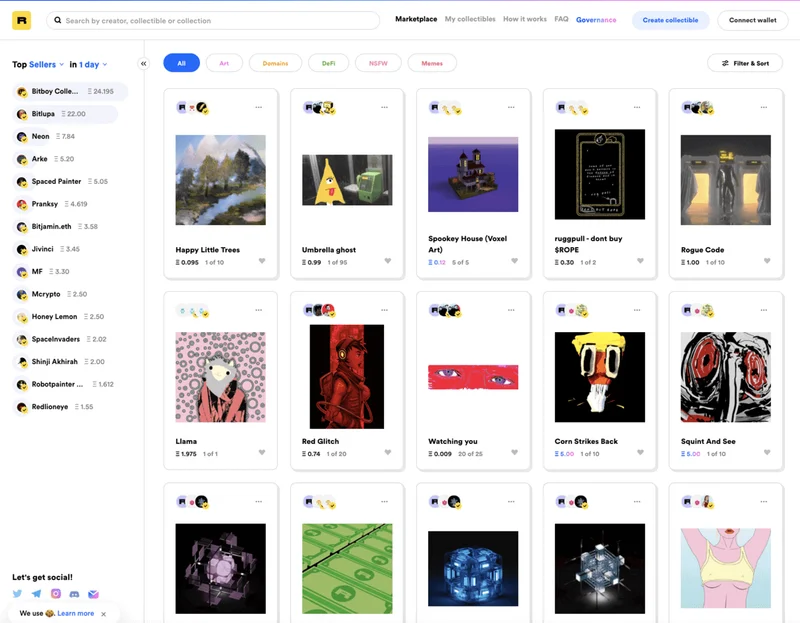
Task: Click the Create collectible button
Action: point(669,19)
